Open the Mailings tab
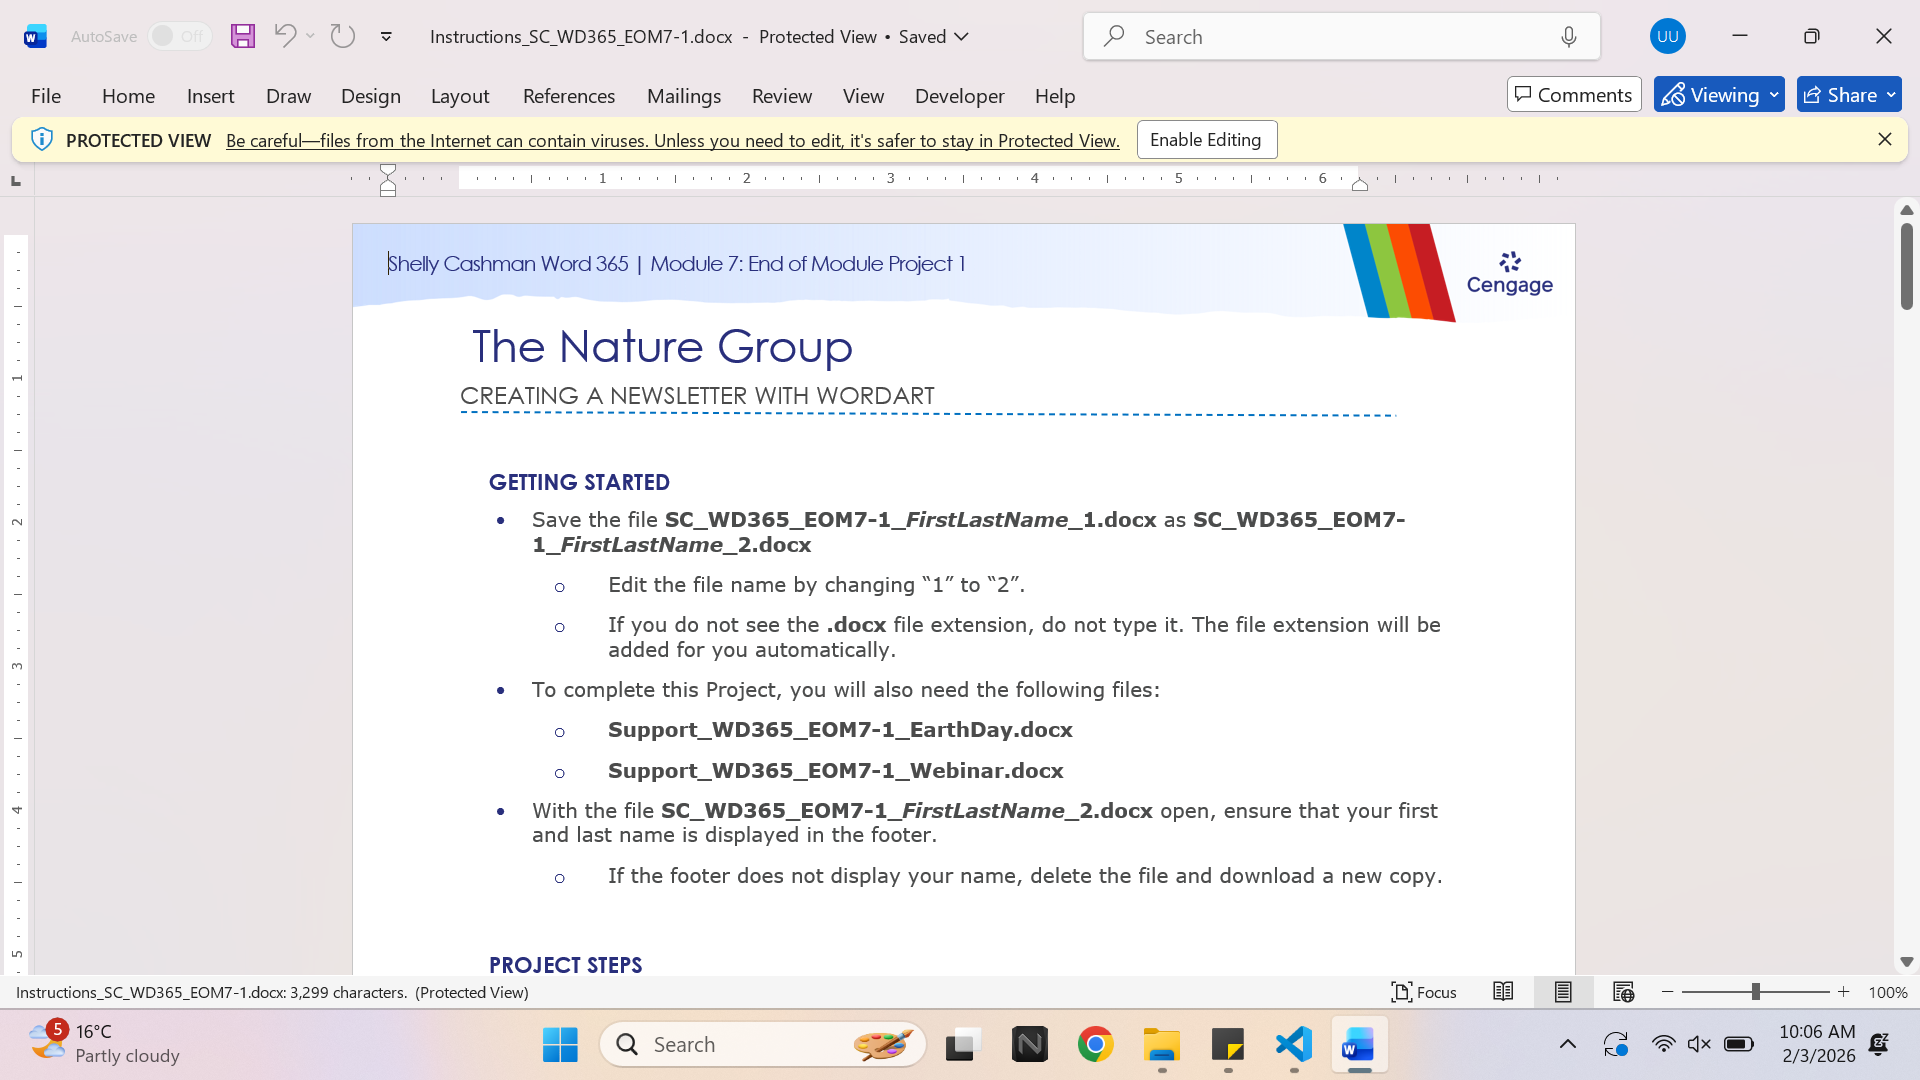Image resolution: width=1920 pixels, height=1080 pixels. (x=683, y=96)
